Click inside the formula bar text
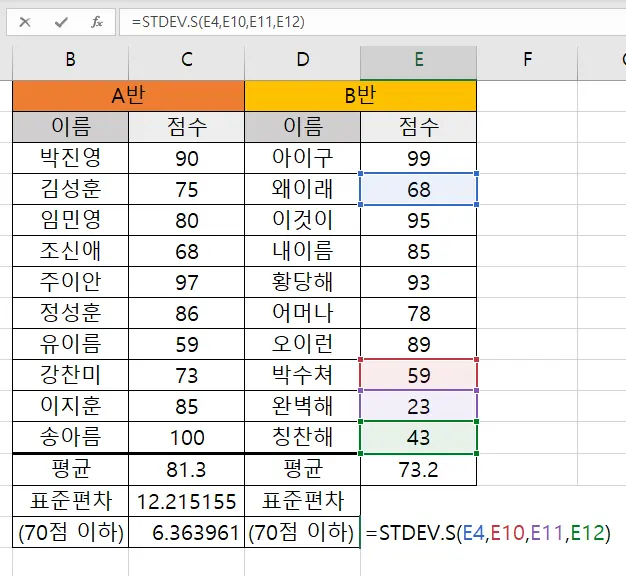This screenshot has height=576, width=626. coord(218,22)
